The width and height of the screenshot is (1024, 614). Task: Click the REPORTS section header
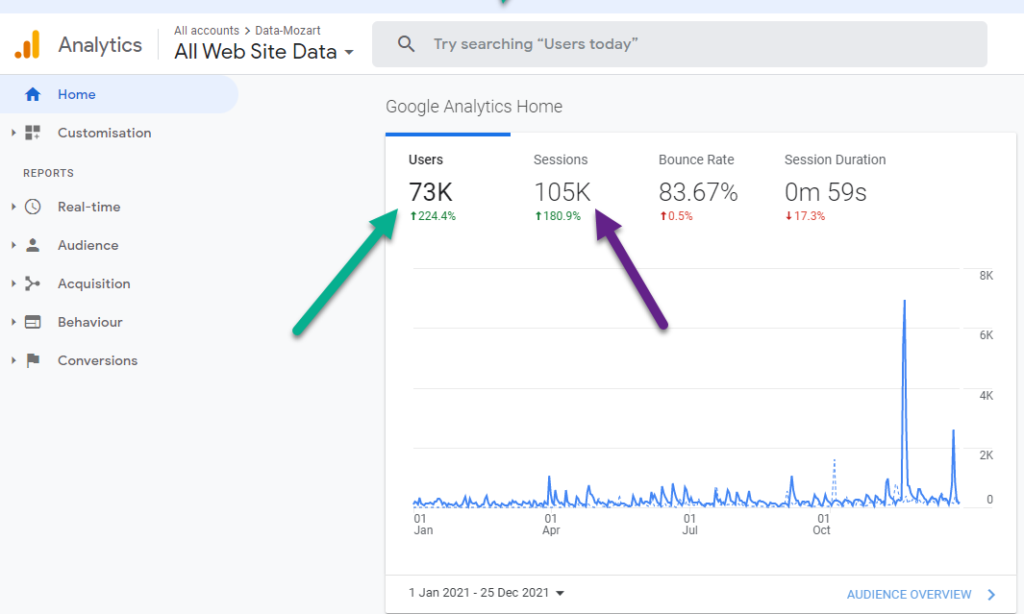click(48, 173)
